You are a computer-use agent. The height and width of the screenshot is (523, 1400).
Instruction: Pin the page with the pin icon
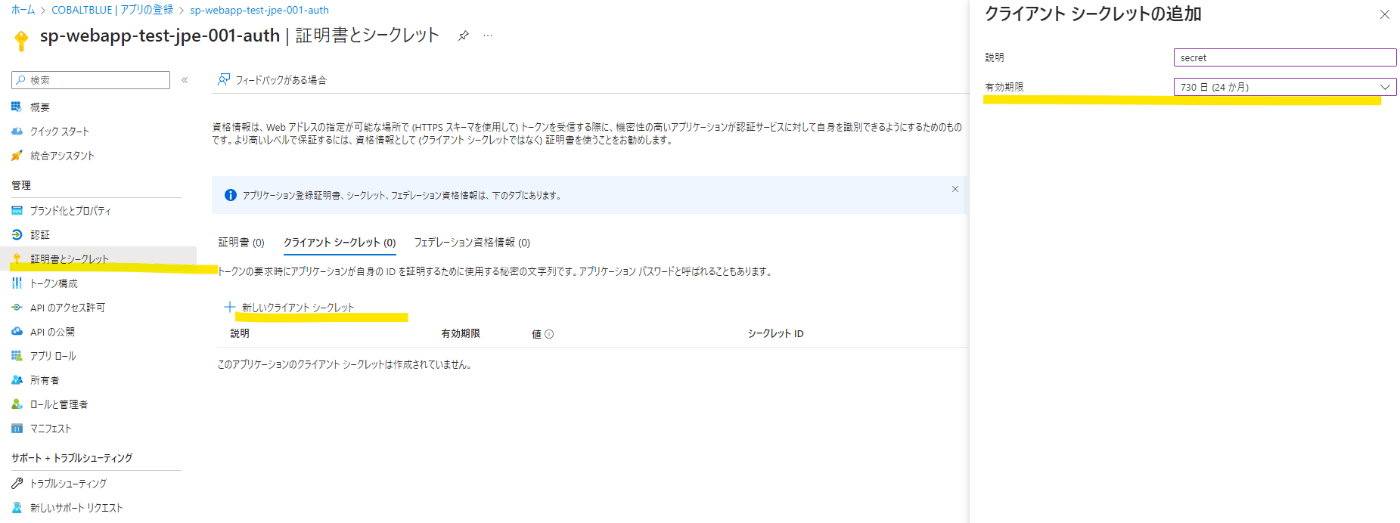[463, 36]
